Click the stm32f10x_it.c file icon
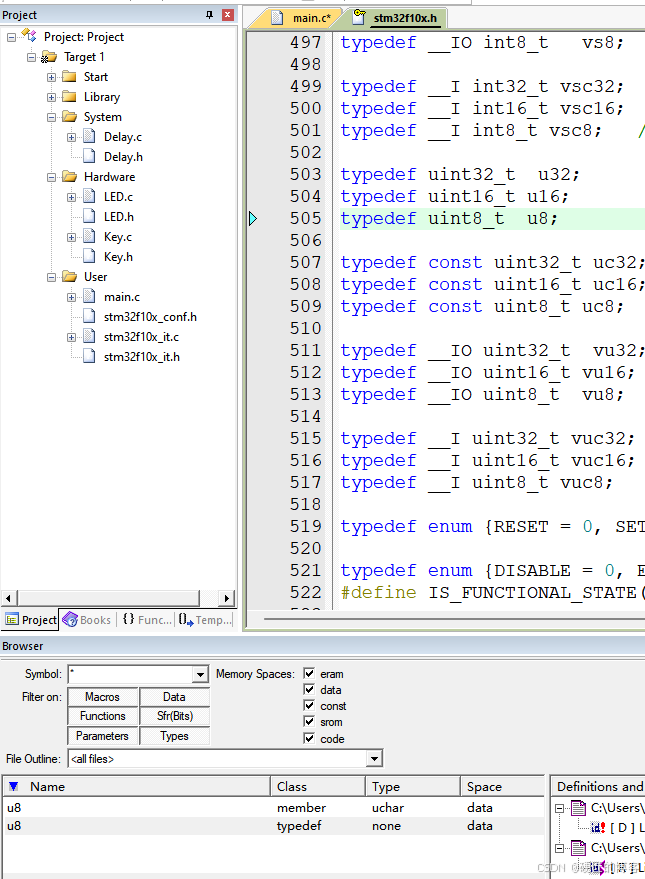The height and width of the screenshot is (879, 645). click(x=89, y=336)
